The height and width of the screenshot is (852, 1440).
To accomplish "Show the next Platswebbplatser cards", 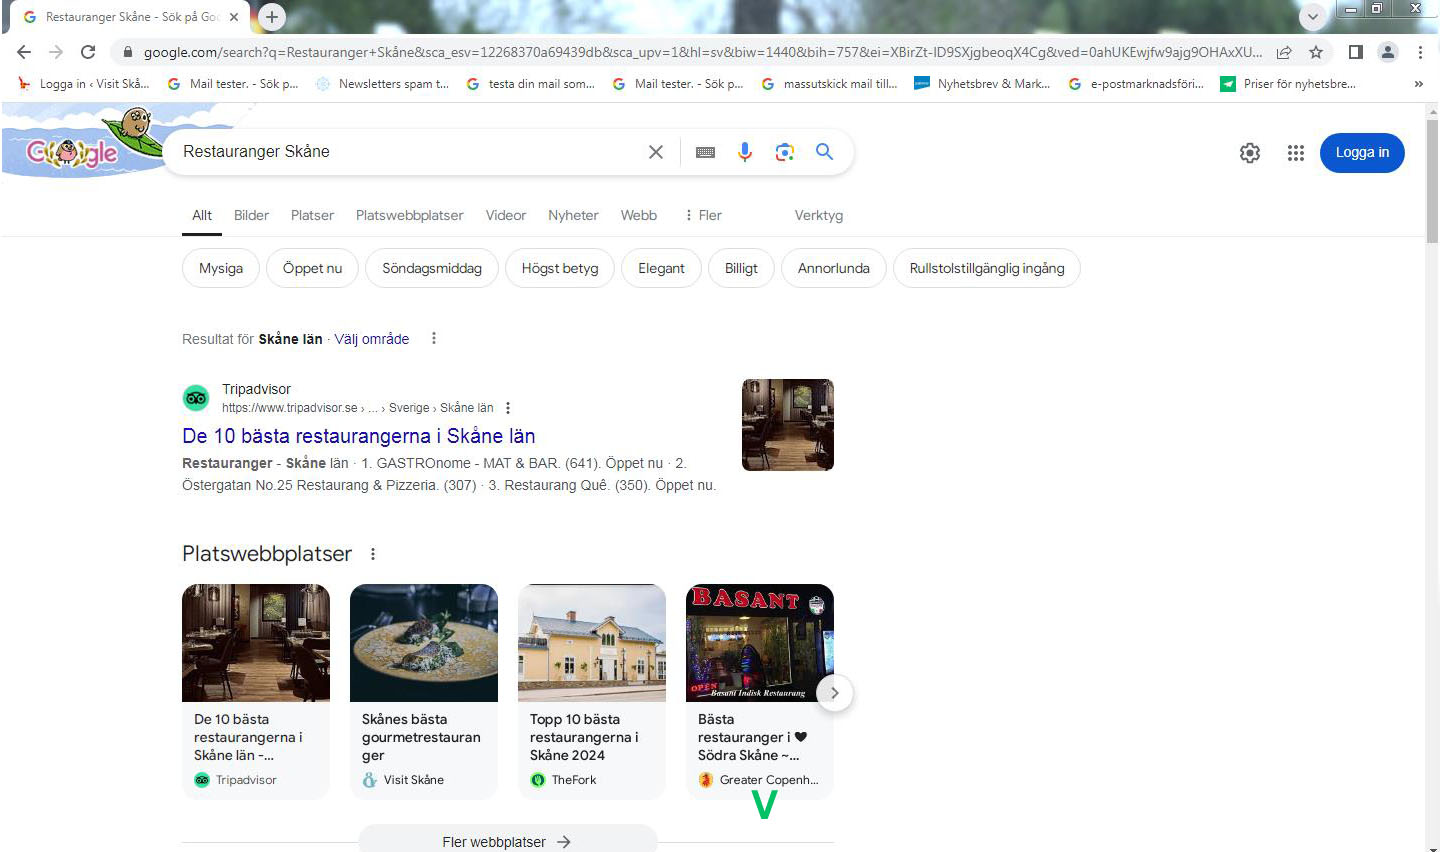I will click(835, 693).
